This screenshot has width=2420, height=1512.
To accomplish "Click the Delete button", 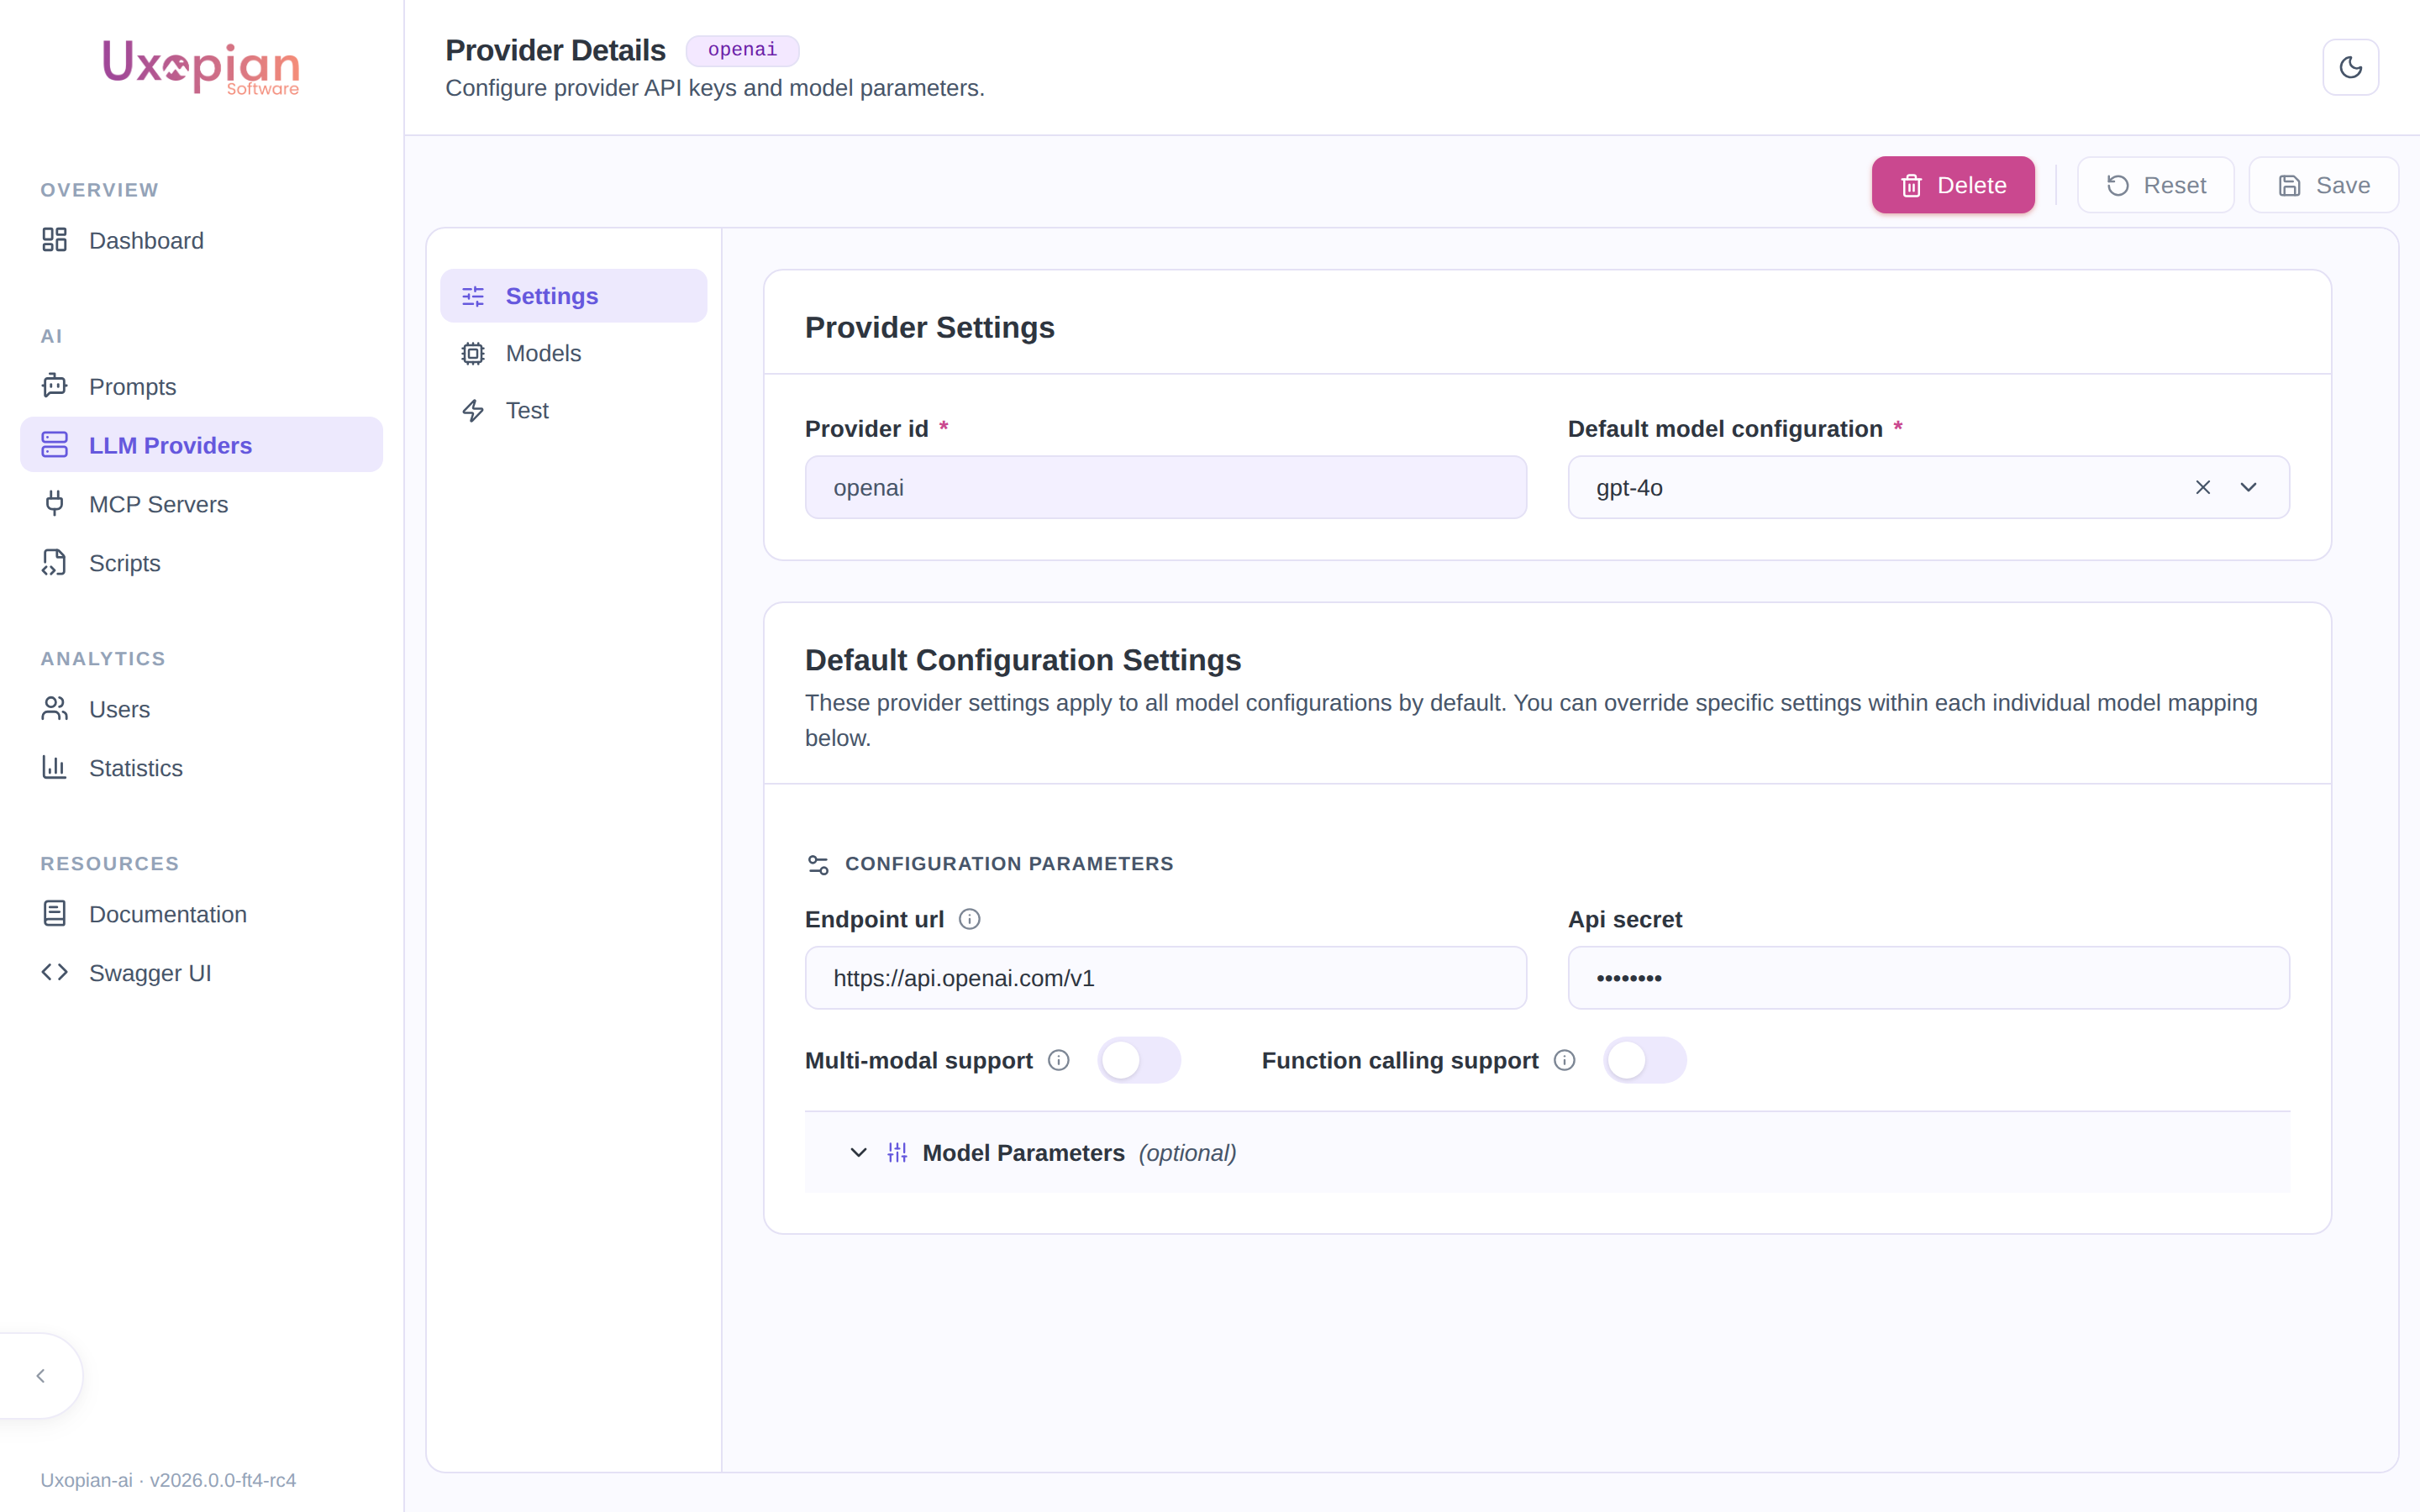I will pos(1952,185).
